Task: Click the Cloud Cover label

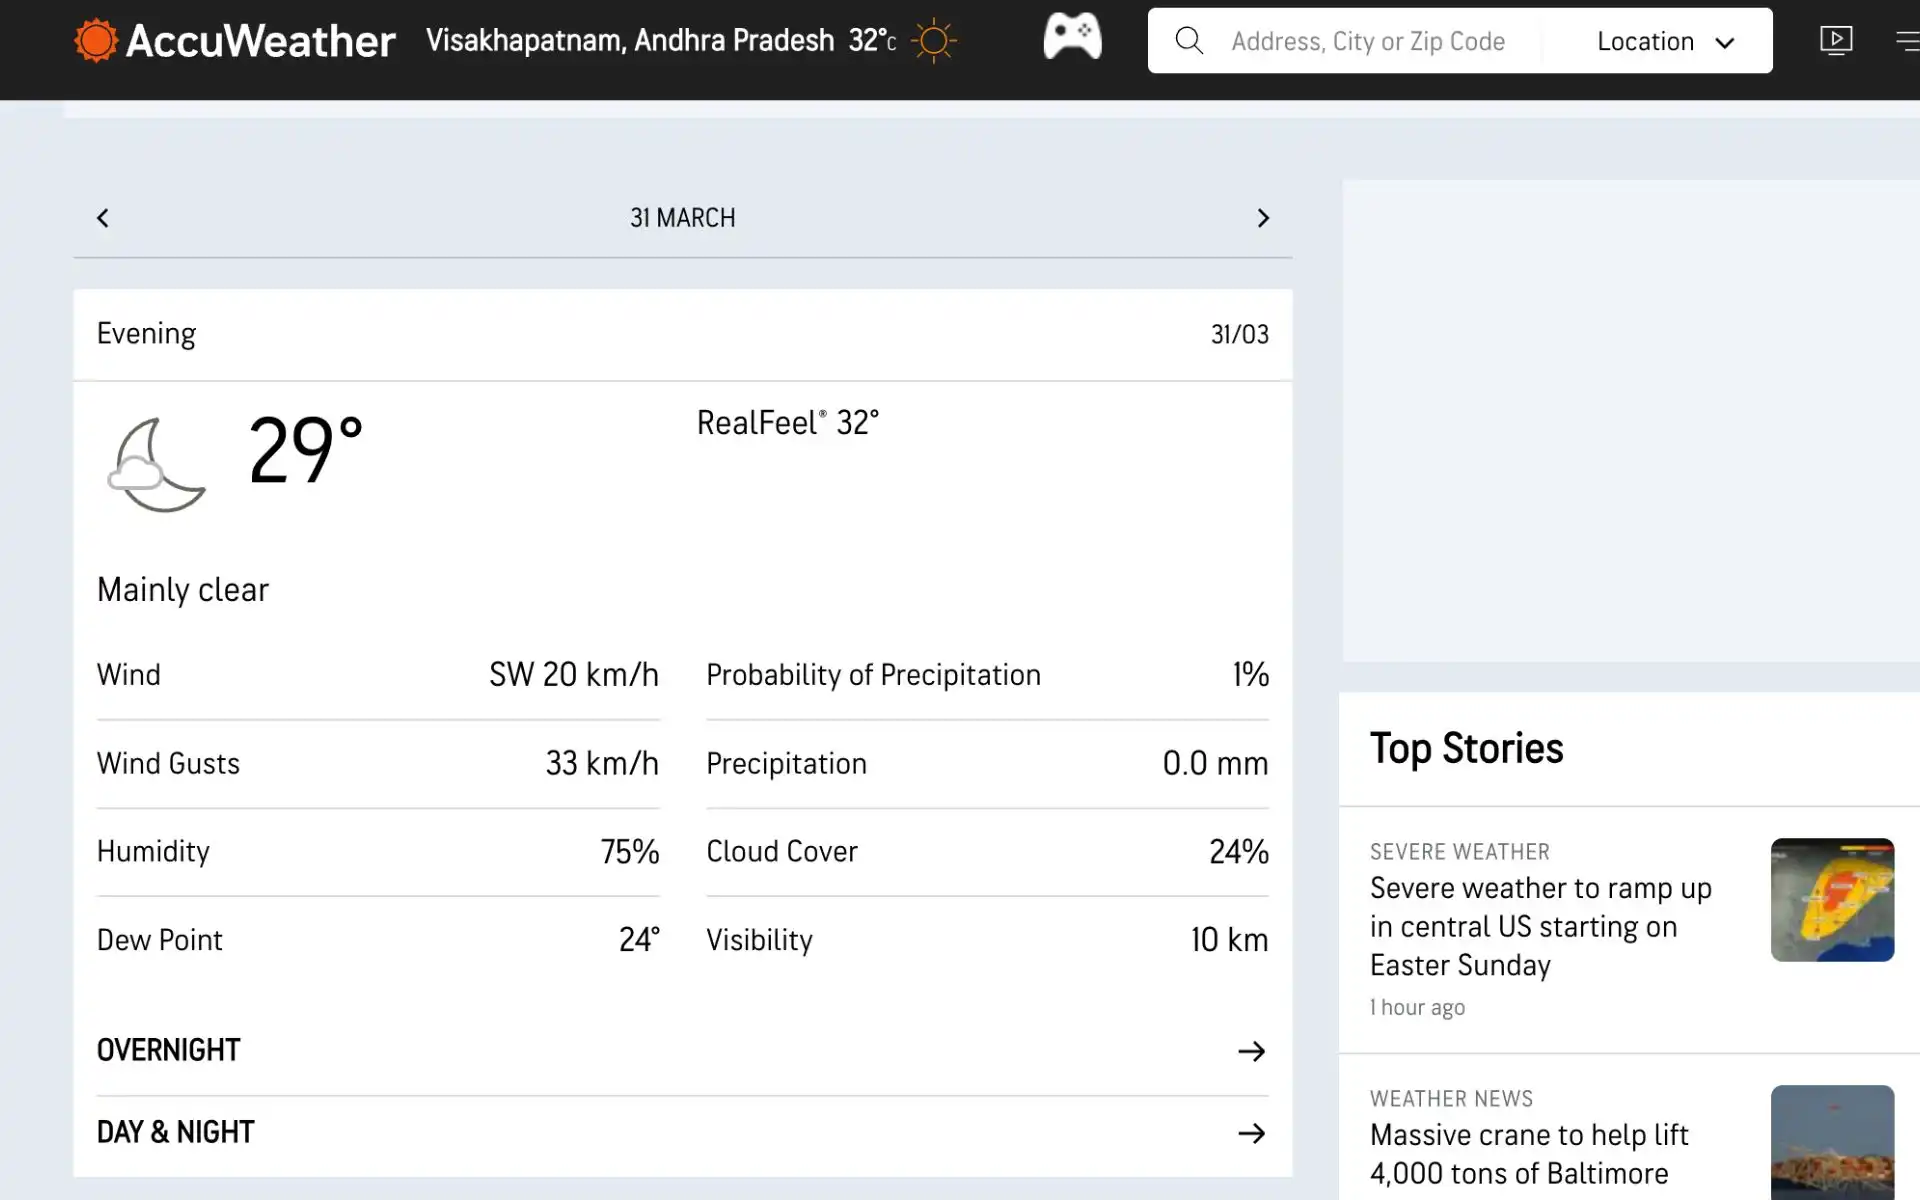Action: pyautogui.click(x=782, y=852)
